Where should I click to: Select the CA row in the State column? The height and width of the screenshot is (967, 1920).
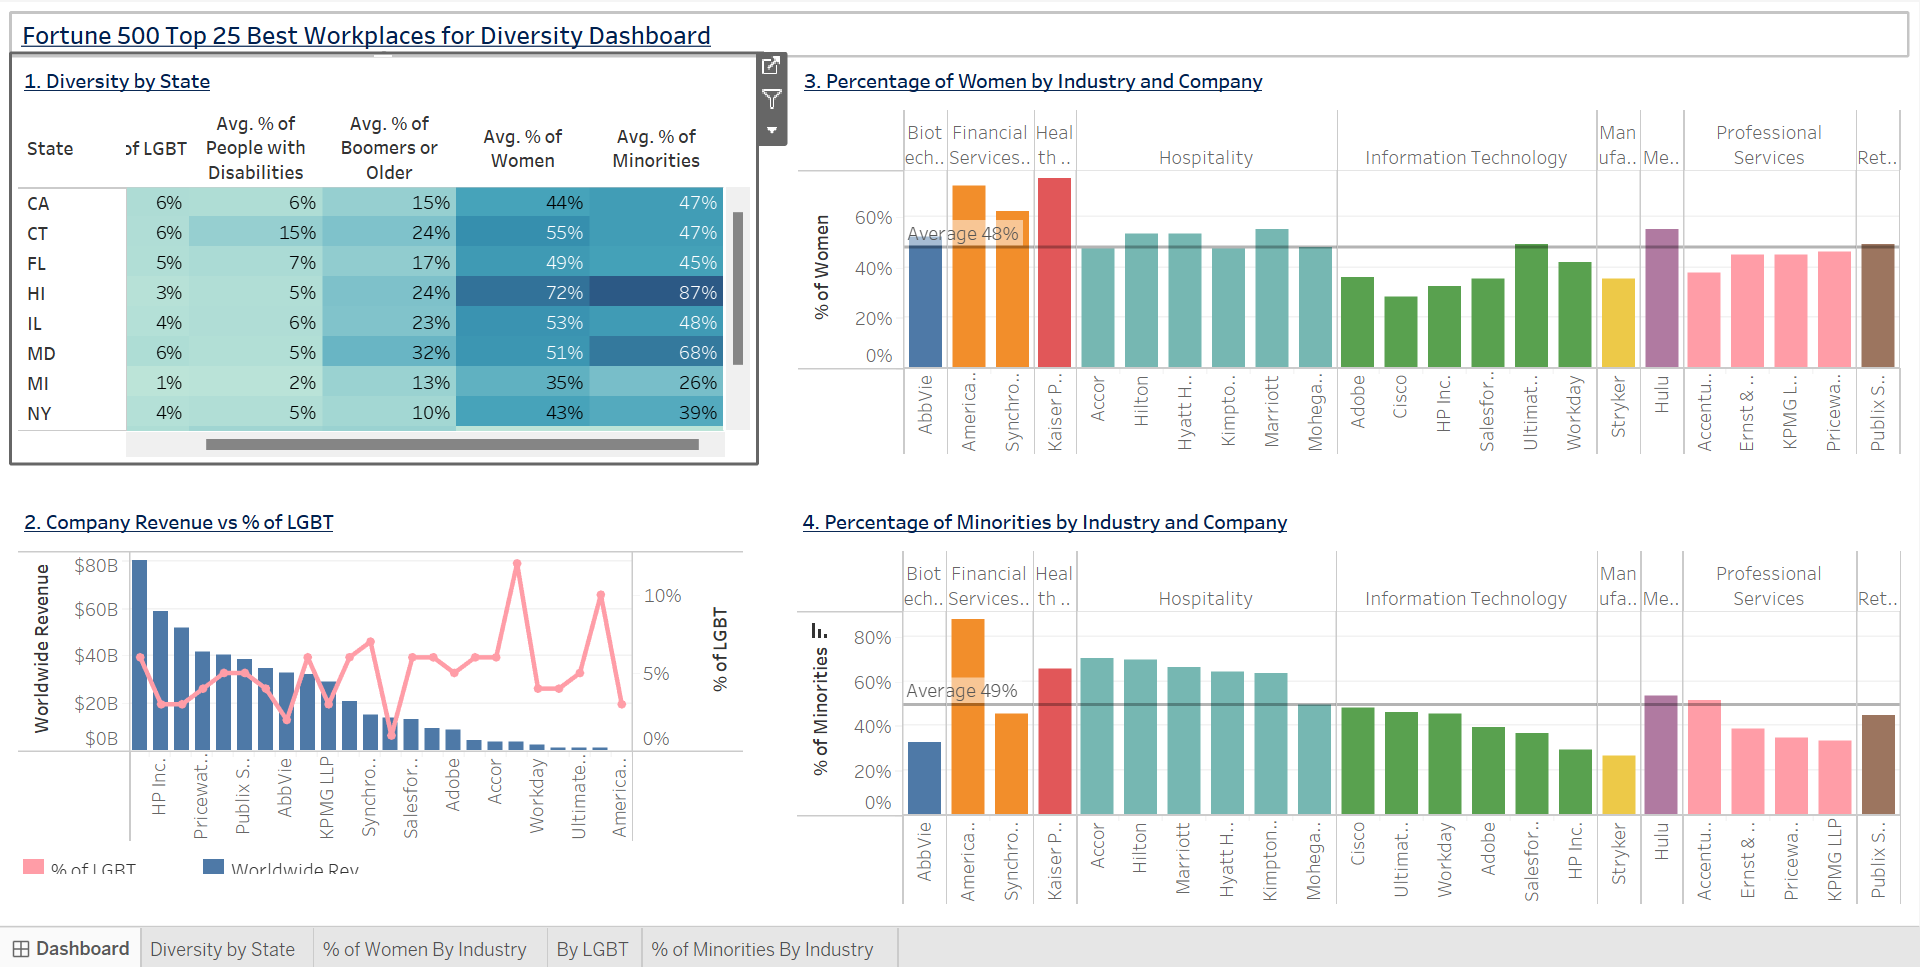38,203
